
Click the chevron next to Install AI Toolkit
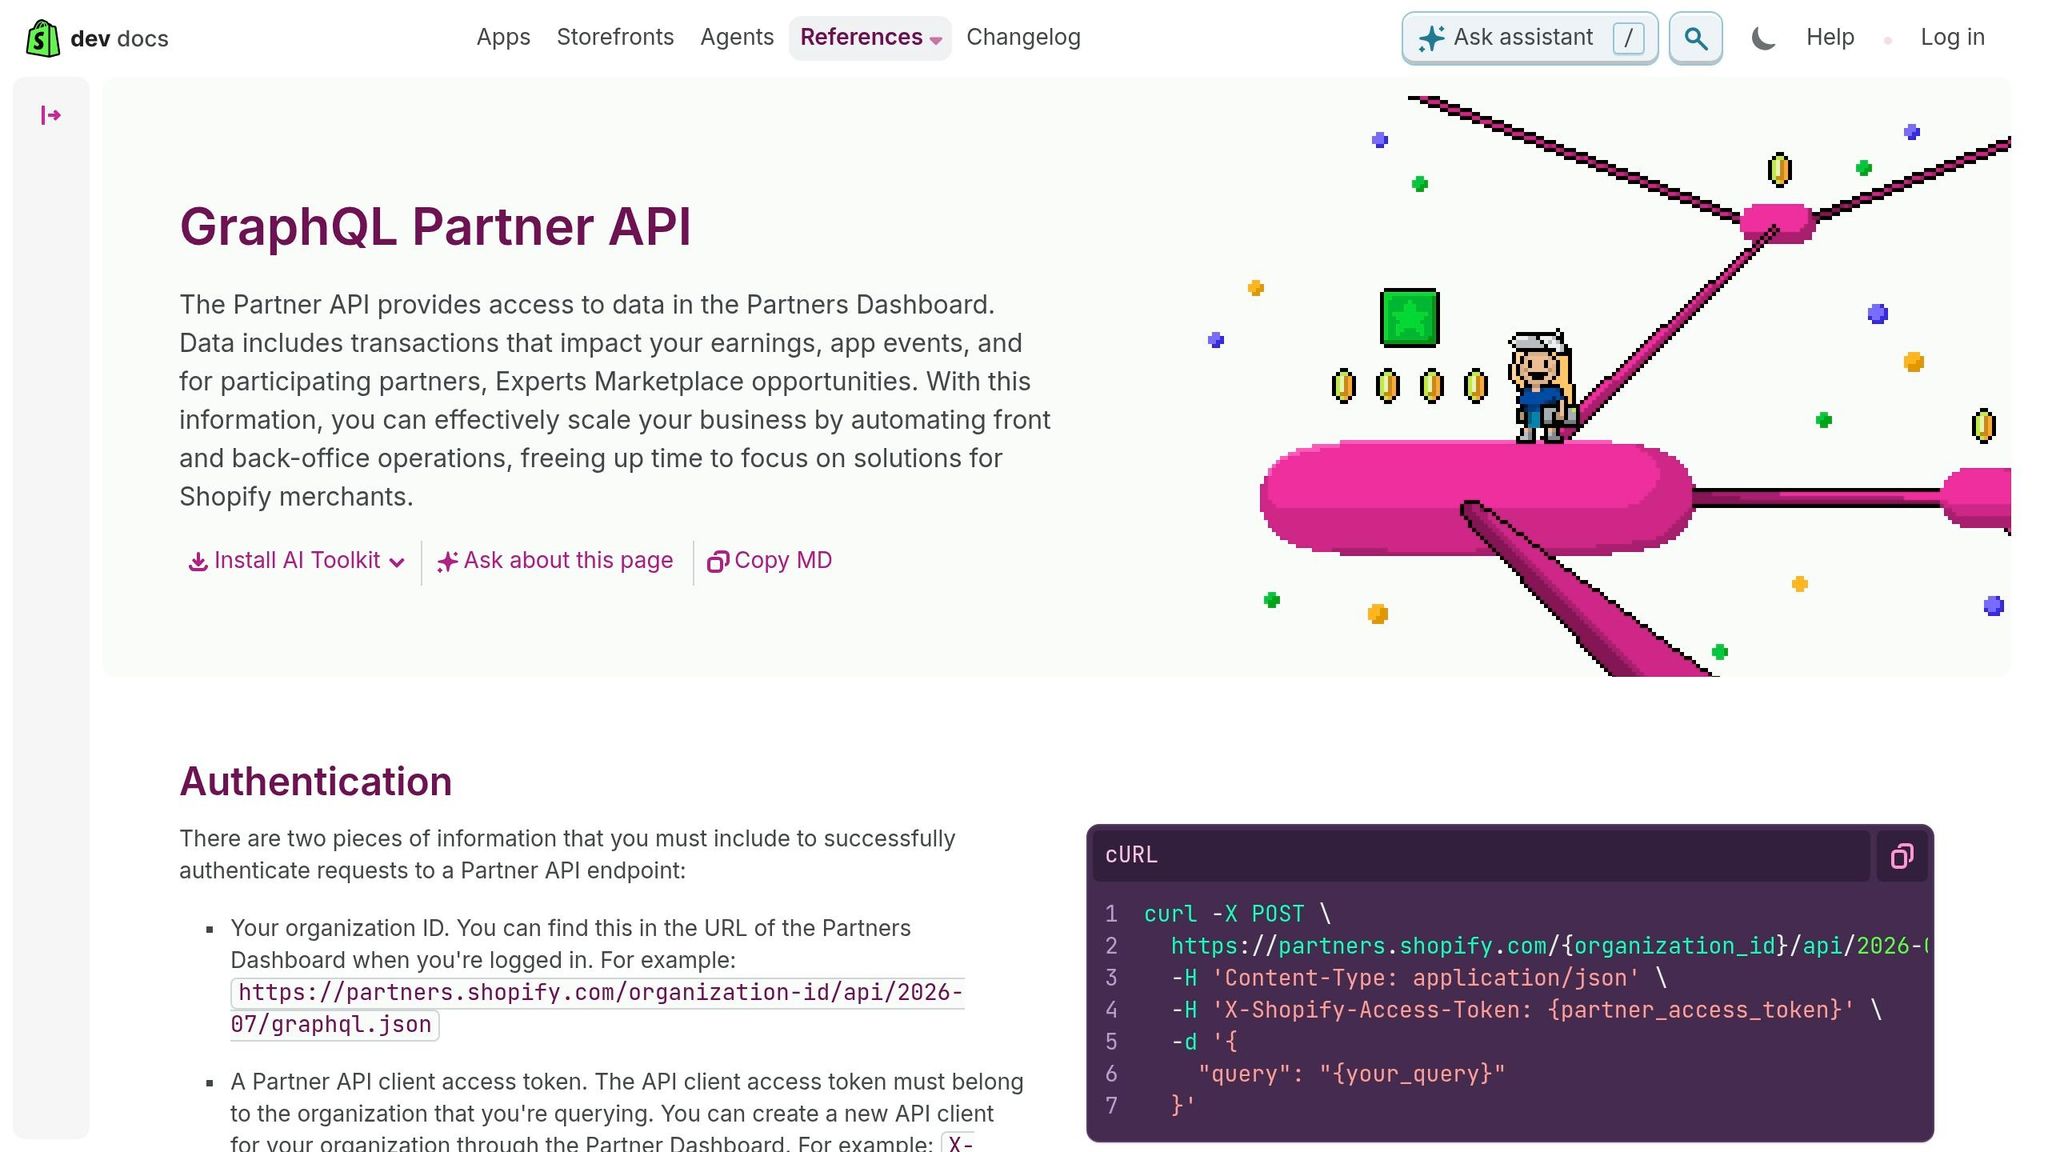[x=397, y=562]
